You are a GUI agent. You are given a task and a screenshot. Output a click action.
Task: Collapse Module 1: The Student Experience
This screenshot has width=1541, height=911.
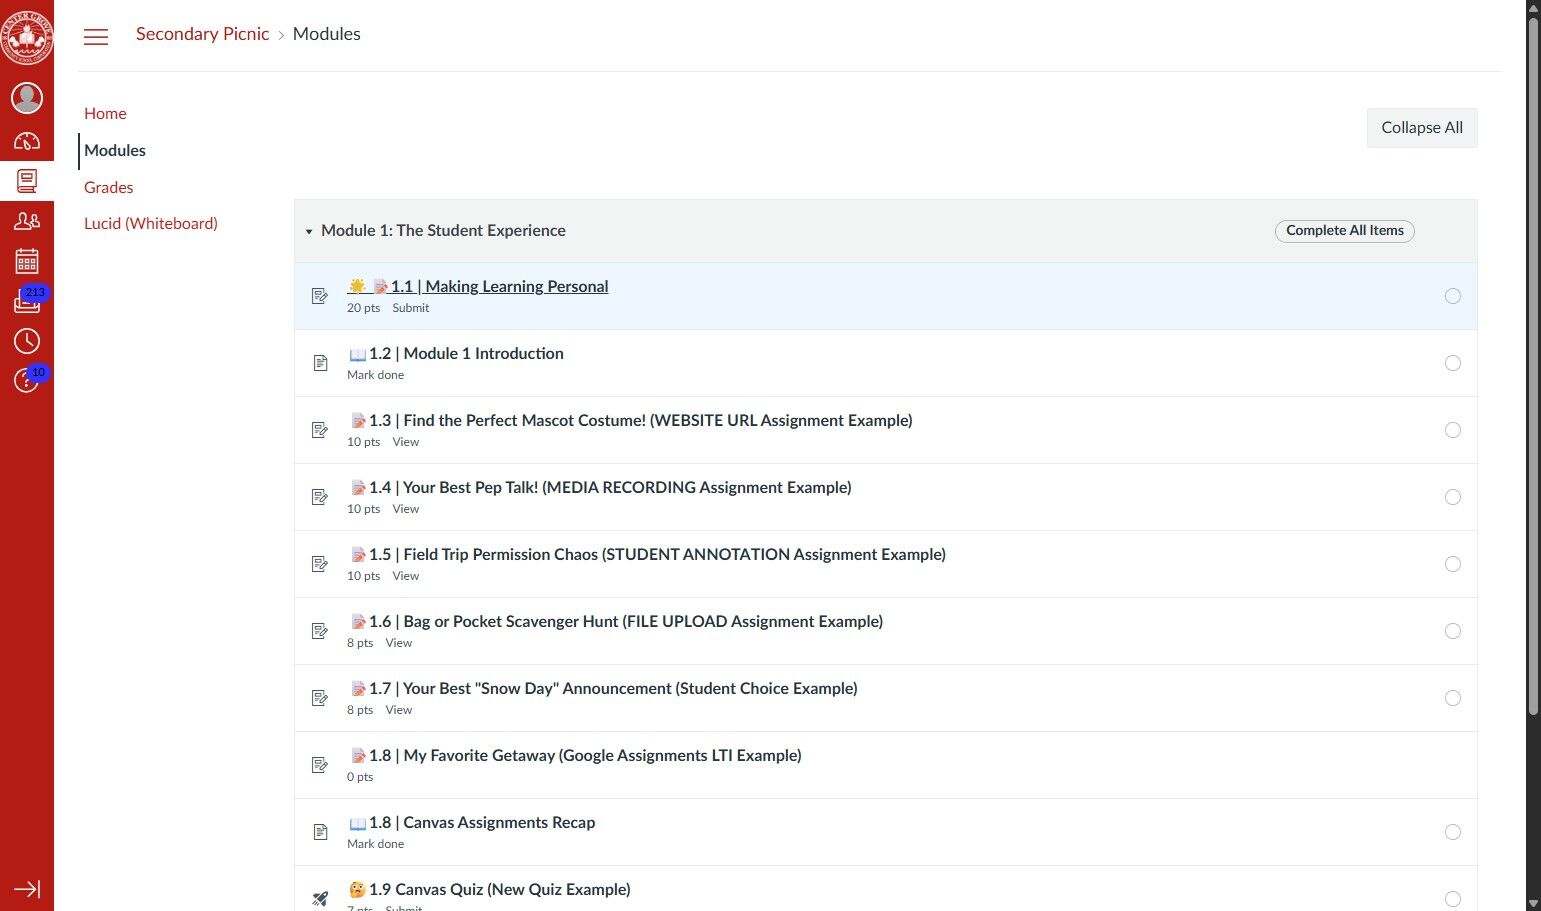pos(310,231)
